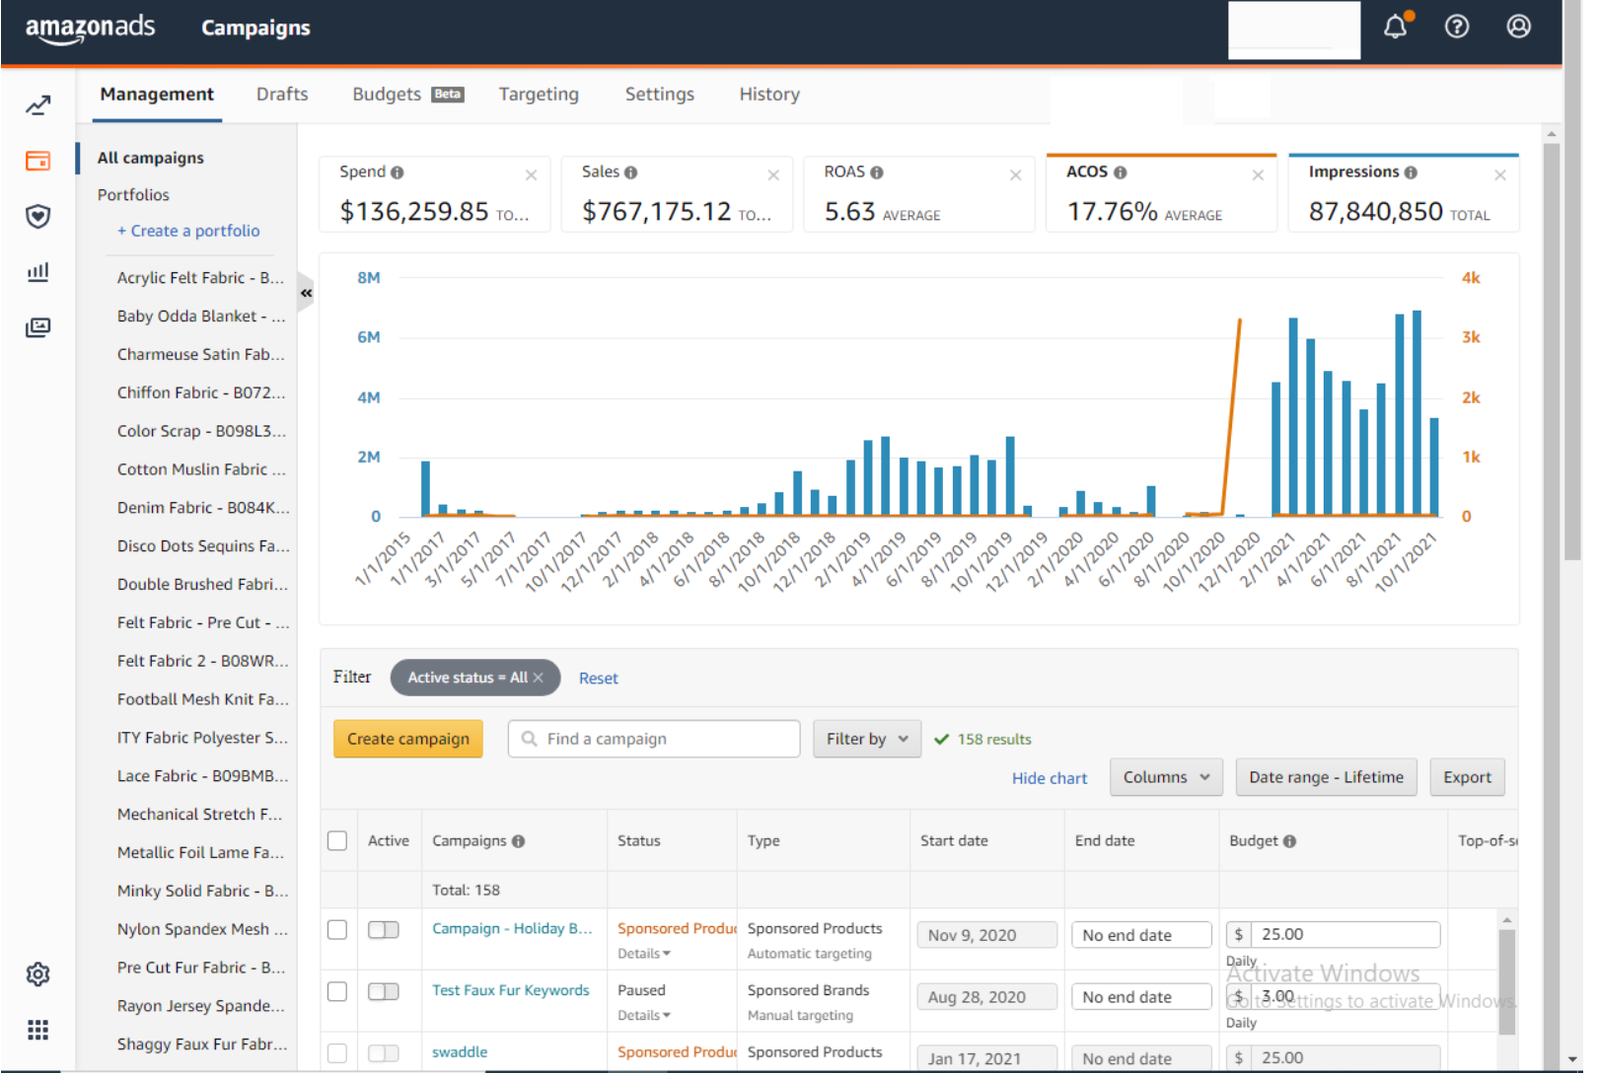
Task: Open the swaddle campaign link
Action: pos(460,1052)
